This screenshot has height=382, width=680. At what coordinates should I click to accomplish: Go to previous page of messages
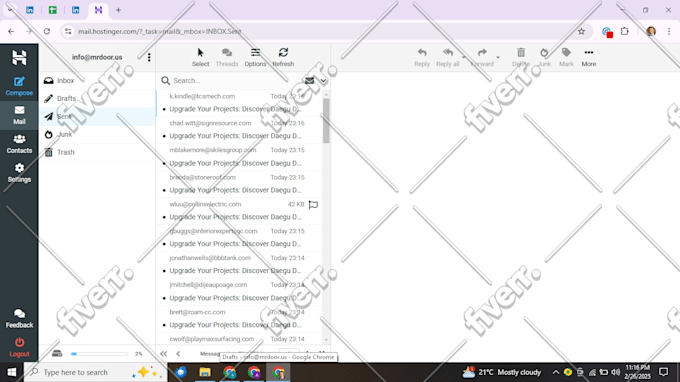[178, 354]
